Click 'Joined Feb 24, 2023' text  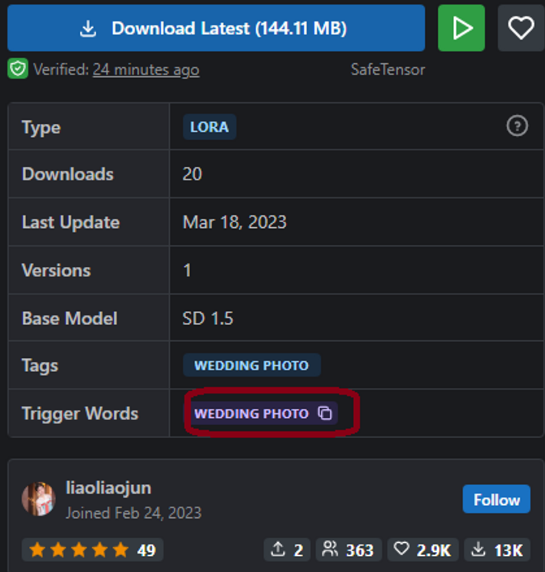coord(134,513)
